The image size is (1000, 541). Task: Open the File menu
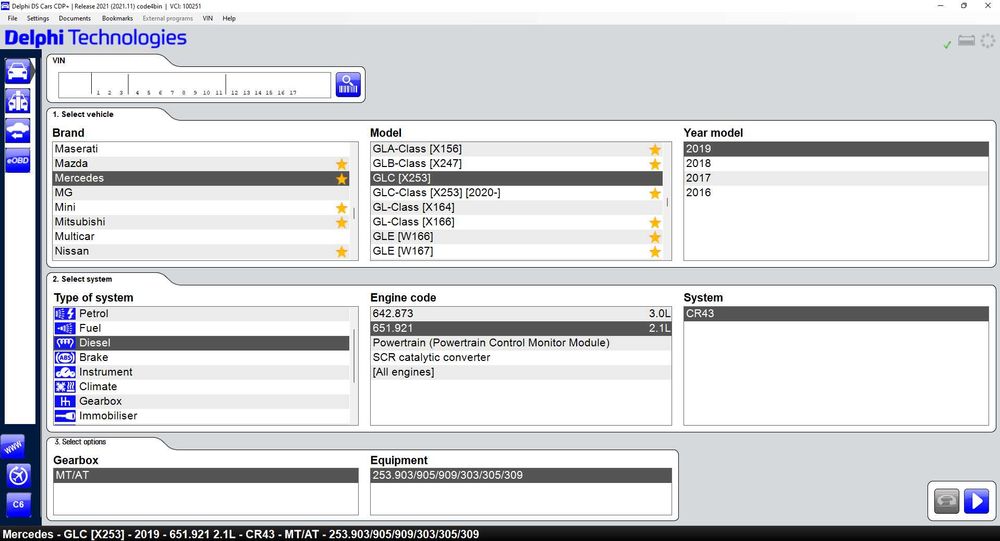pos(13,19)
